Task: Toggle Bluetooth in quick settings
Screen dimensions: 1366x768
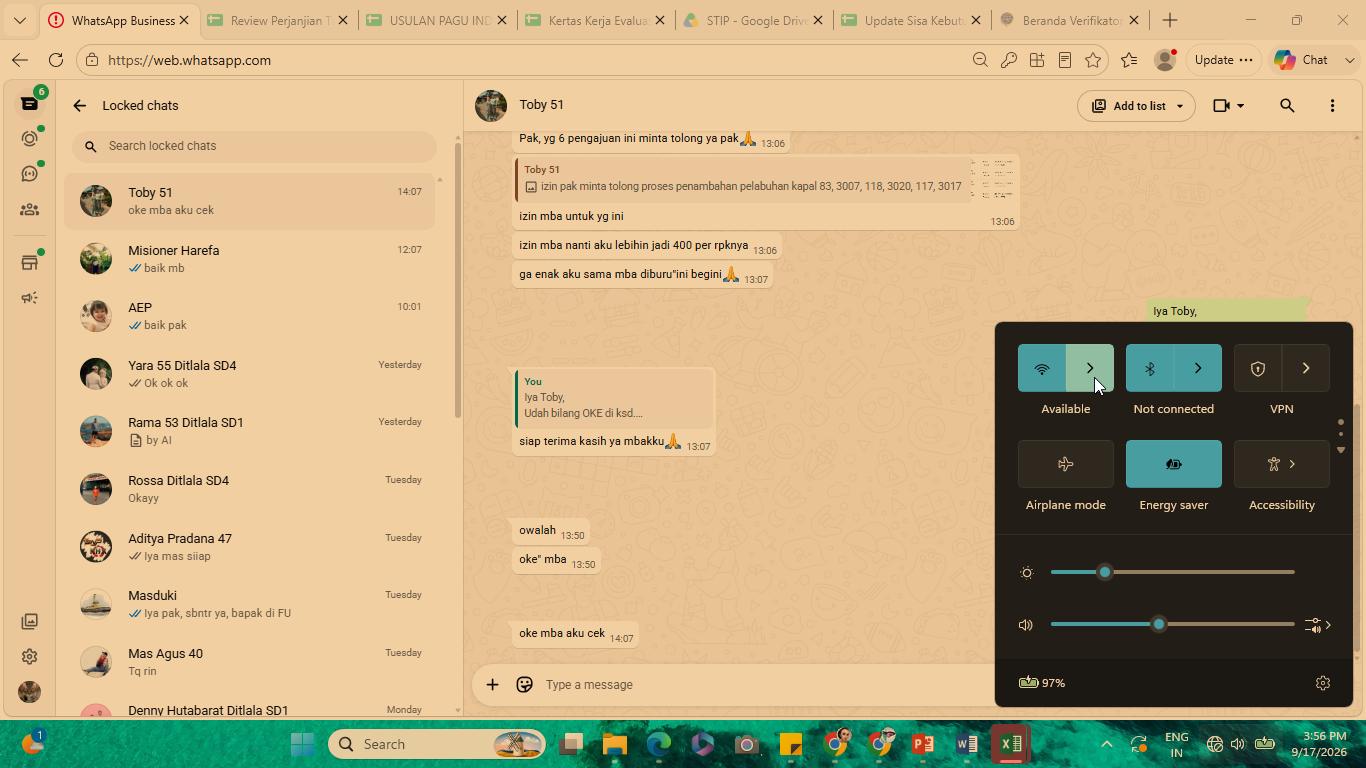Action: pyautogui.click(x=1149, y=368)
